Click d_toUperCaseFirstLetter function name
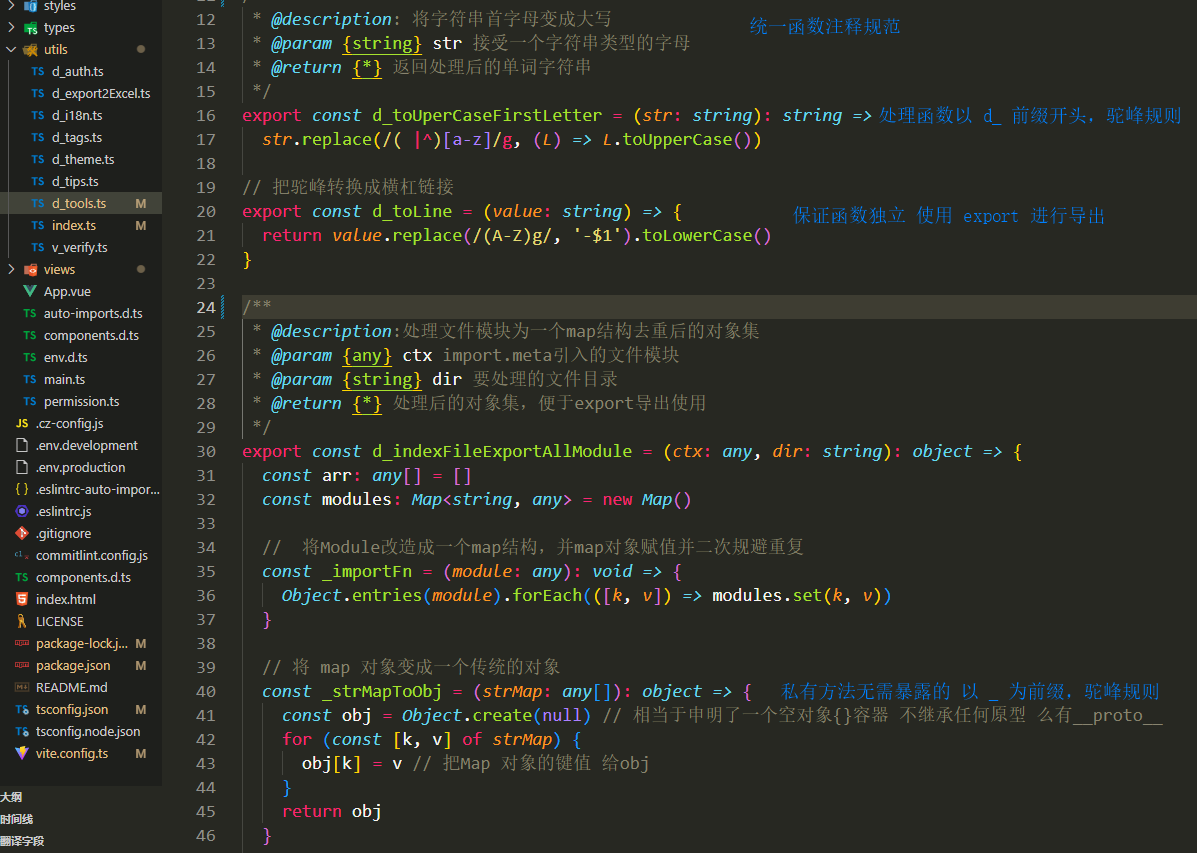The width and height of the screenshot is (1197, 853). 487,115
